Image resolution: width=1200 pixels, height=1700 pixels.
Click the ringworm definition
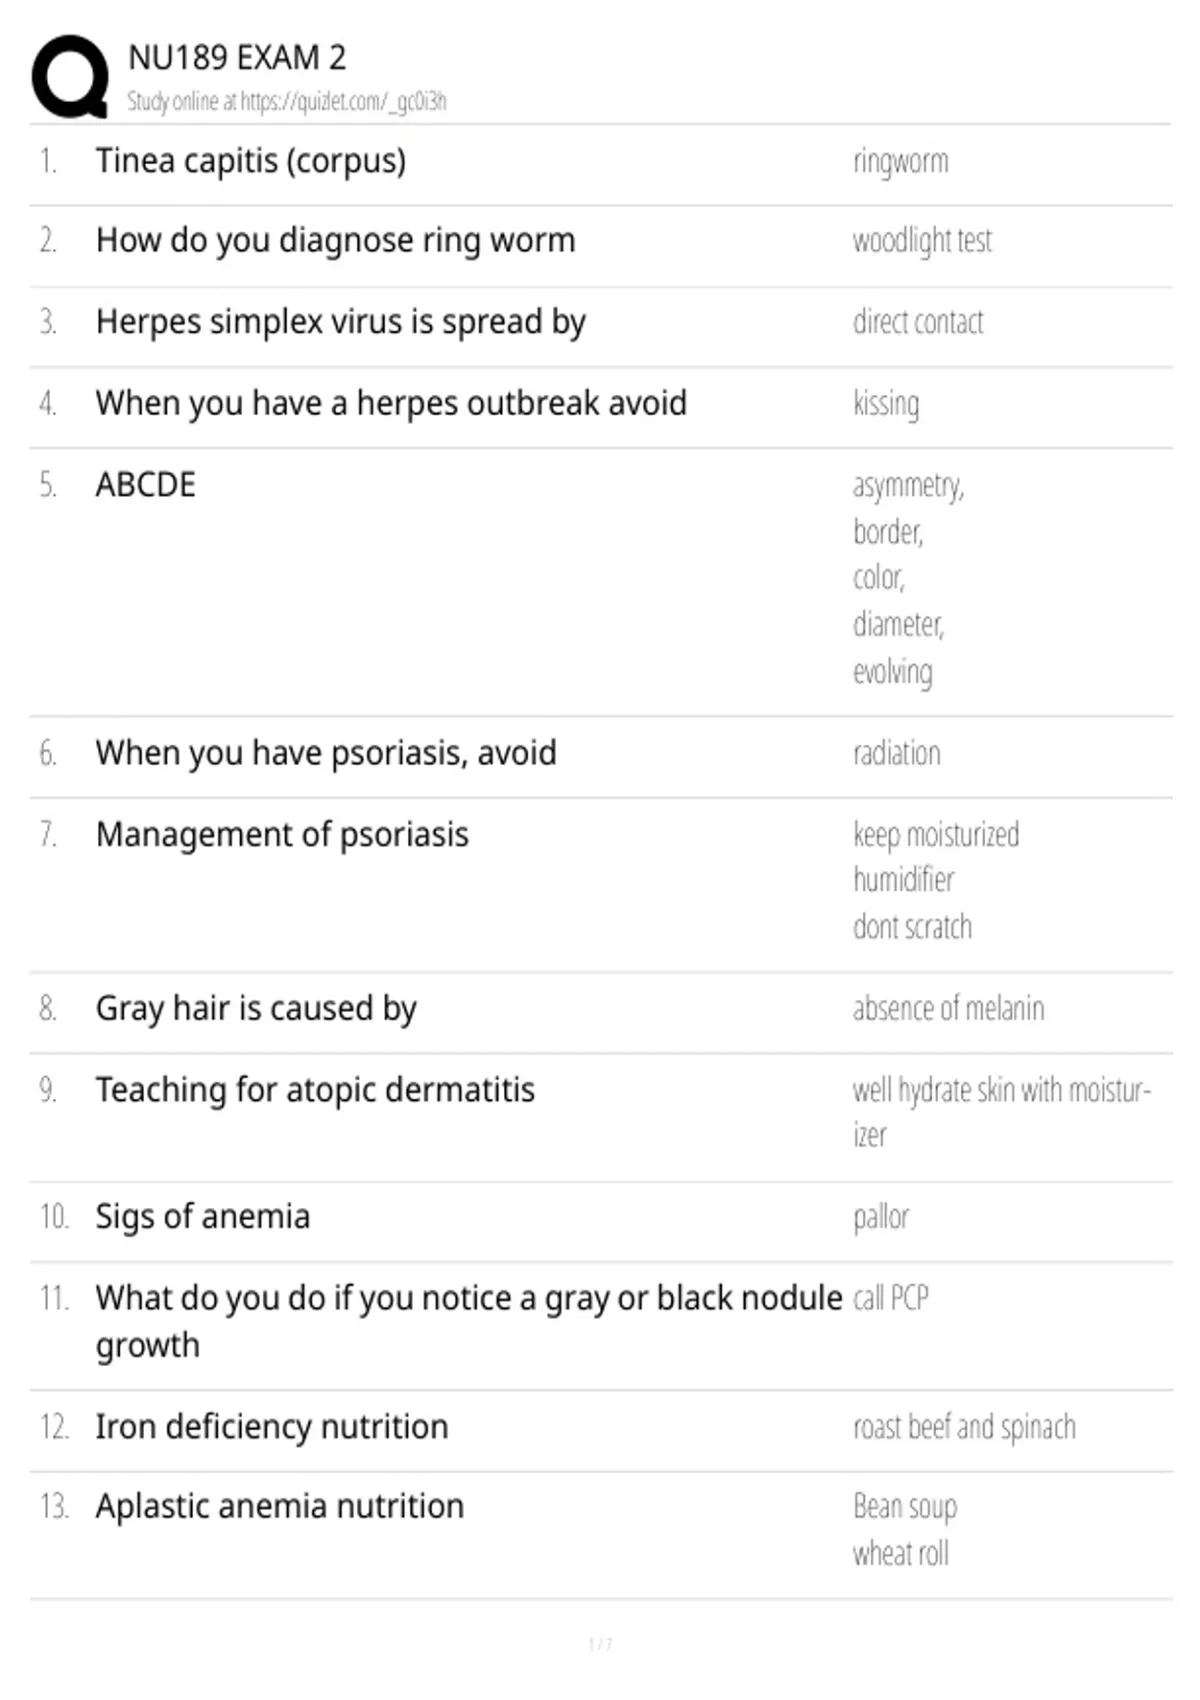(900, 162)
